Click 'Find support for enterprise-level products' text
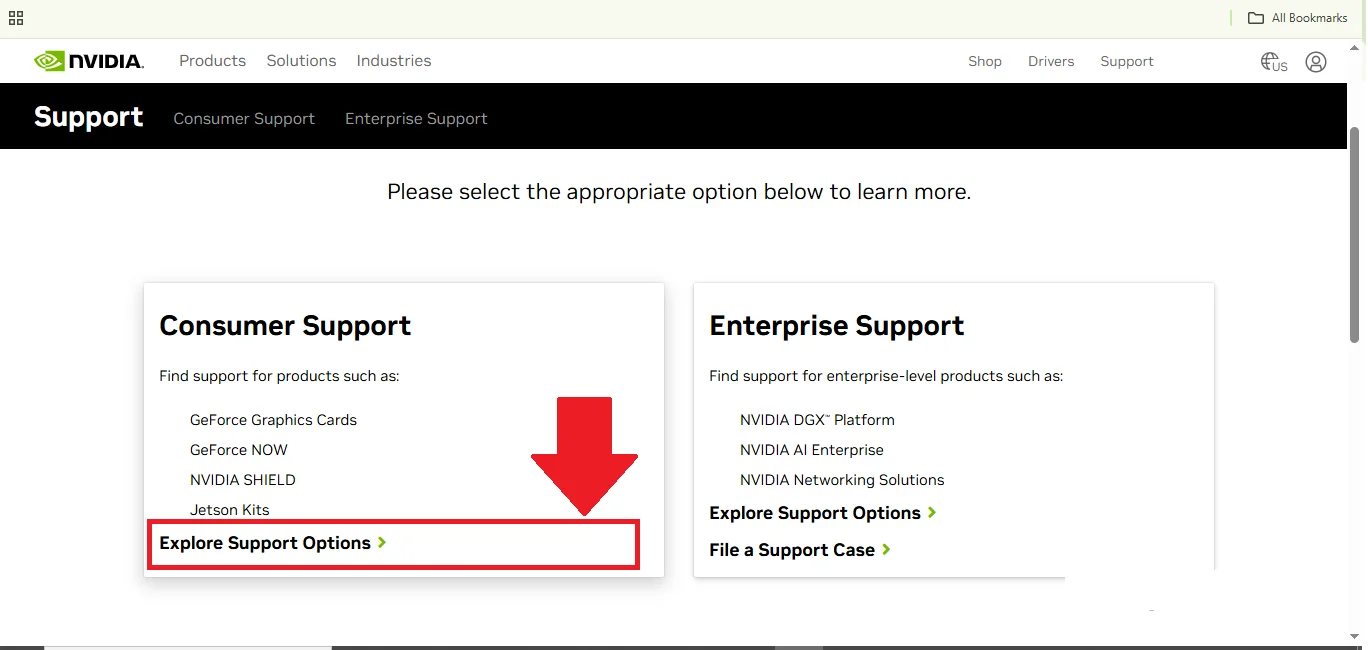 [x=886, y=377]
